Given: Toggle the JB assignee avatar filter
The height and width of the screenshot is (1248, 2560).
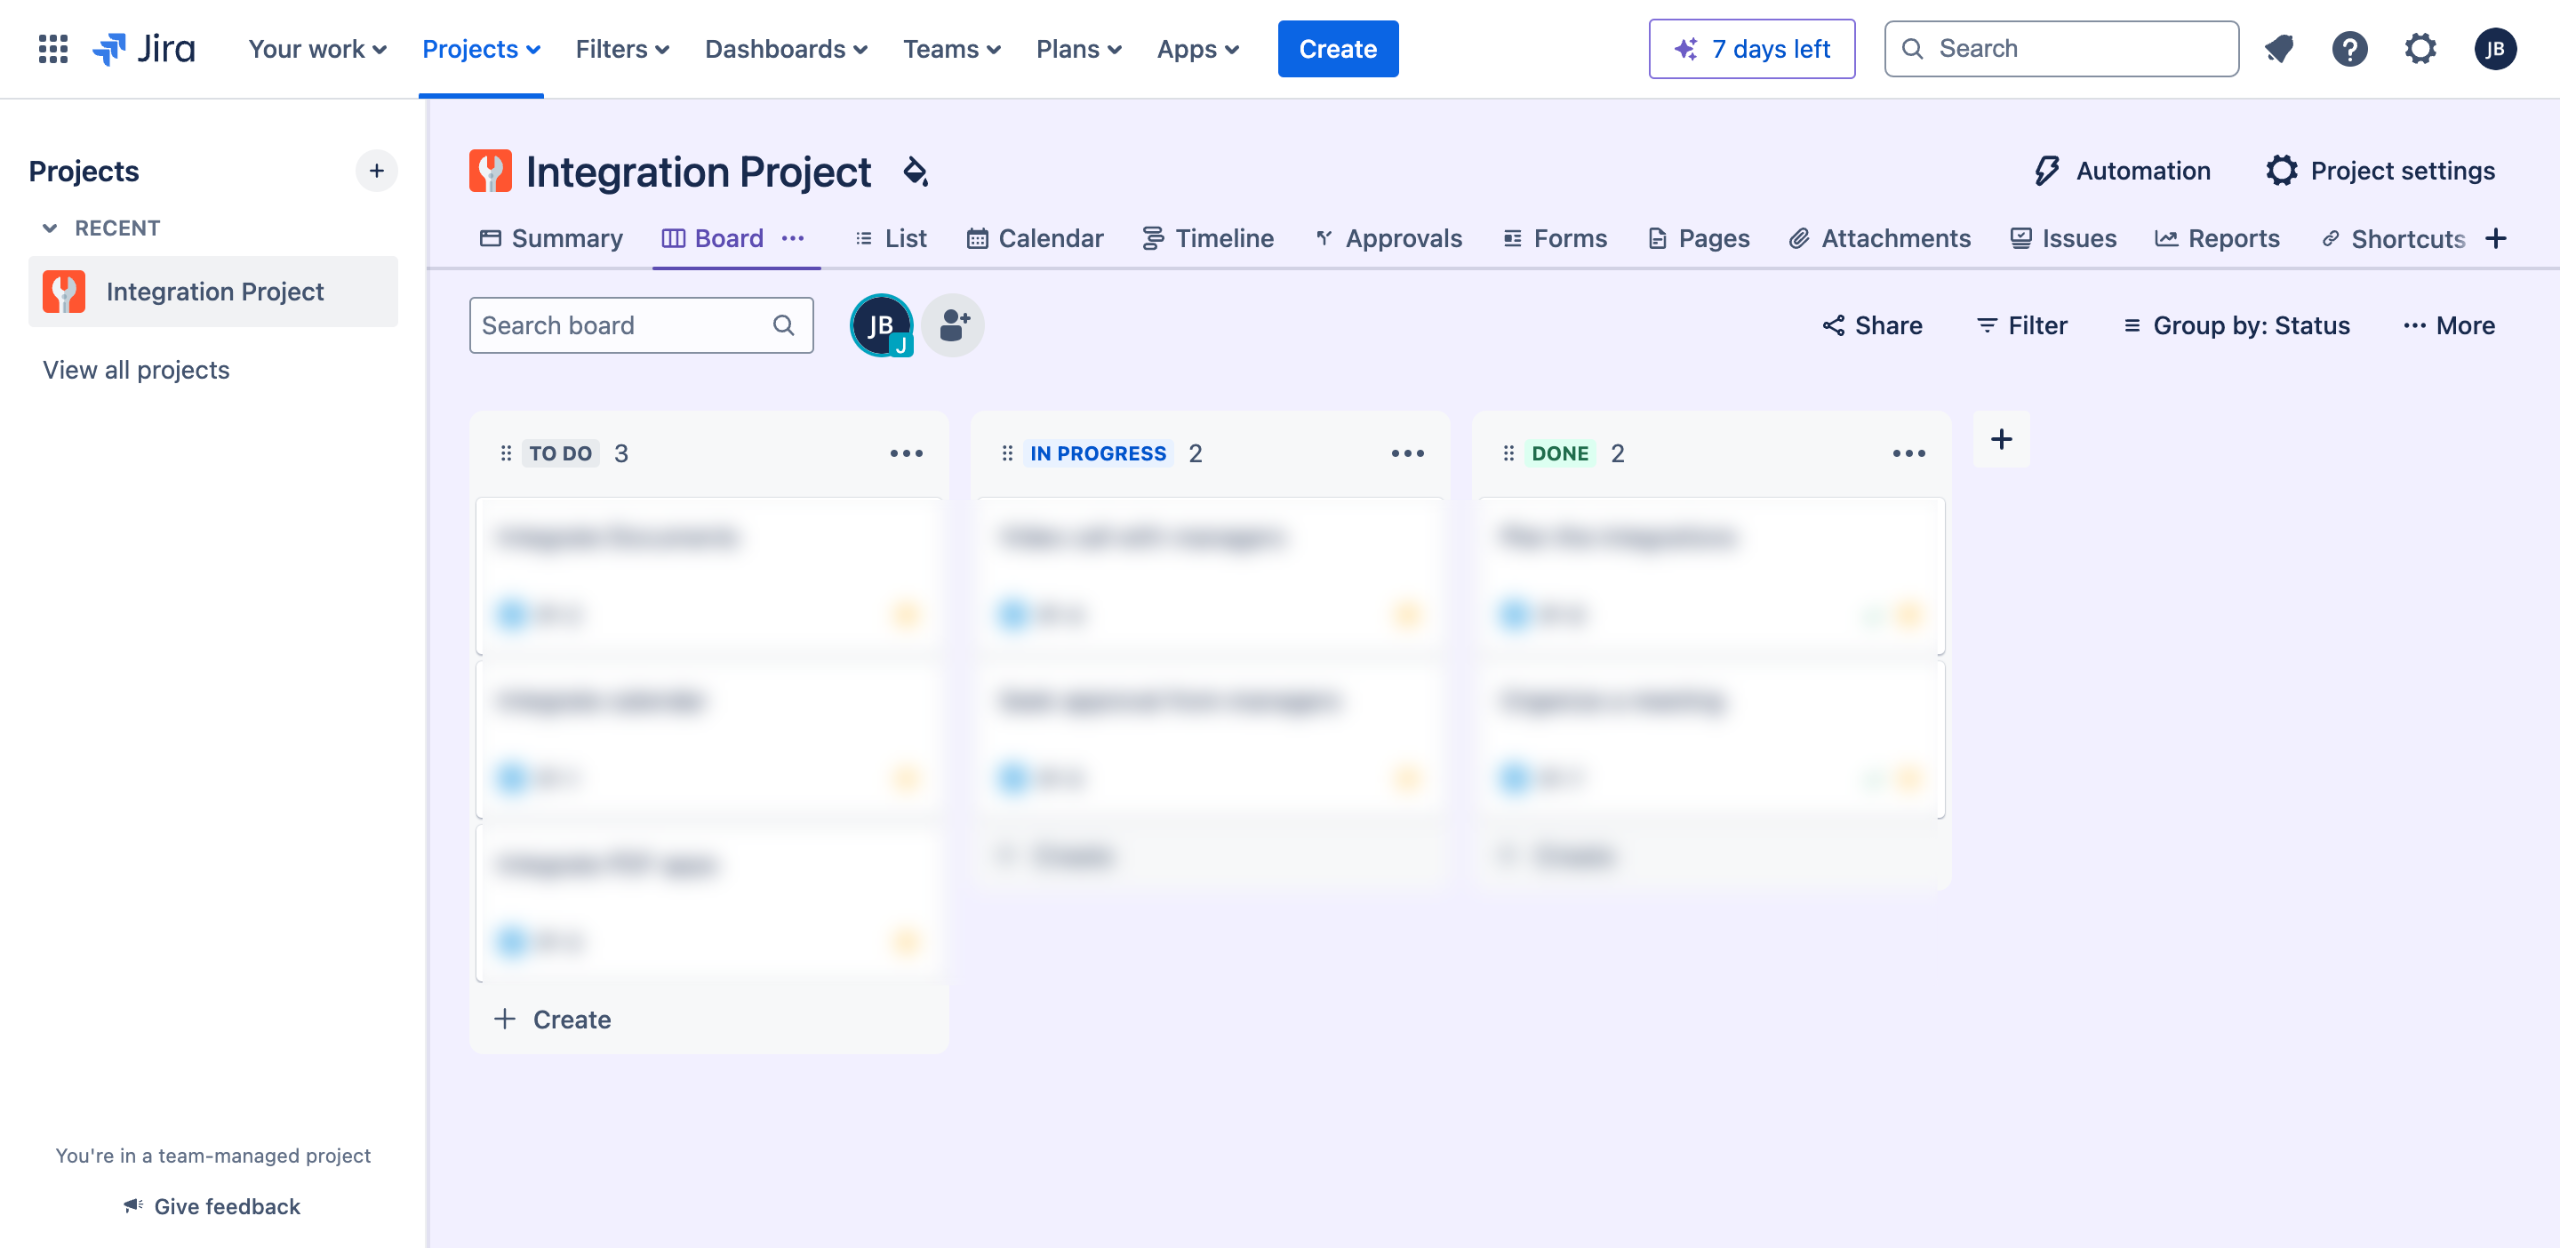Looking at the screenshot, I should click(880, 325).
